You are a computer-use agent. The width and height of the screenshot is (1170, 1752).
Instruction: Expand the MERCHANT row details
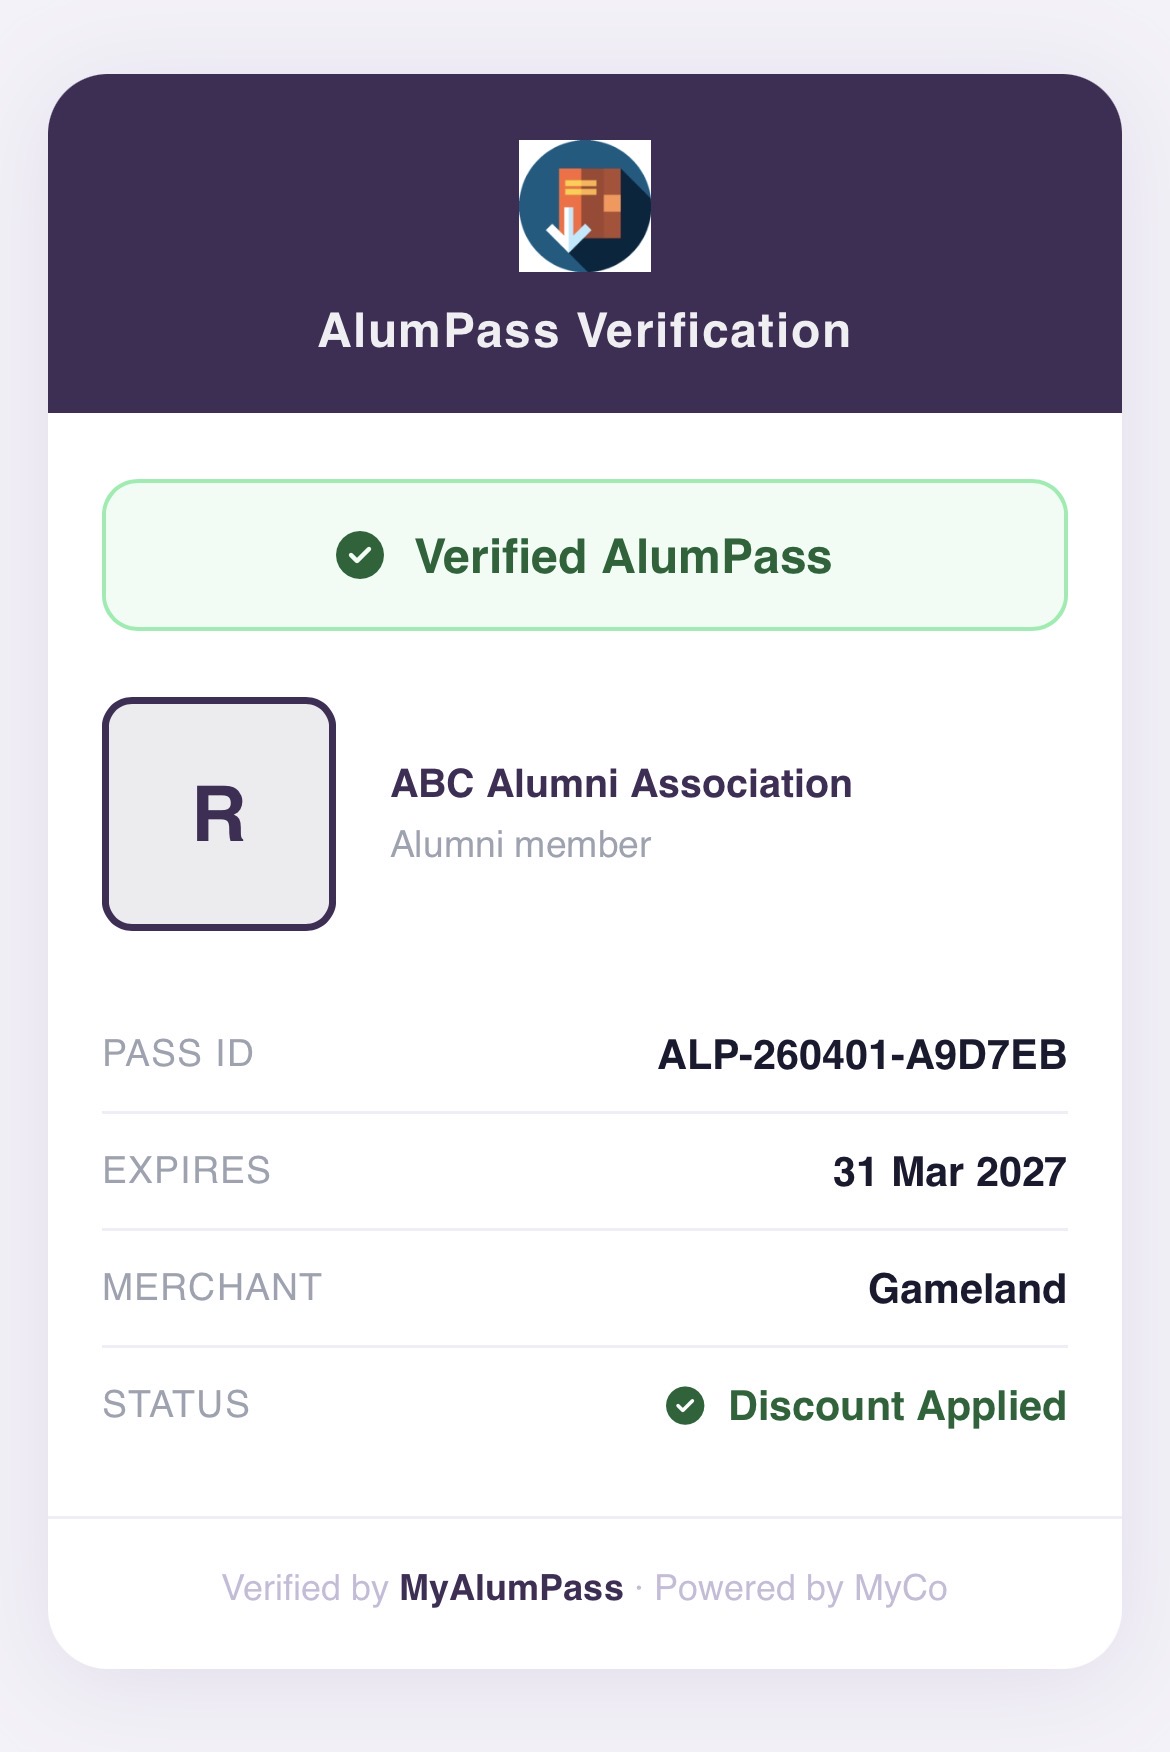click(585, 1288)
